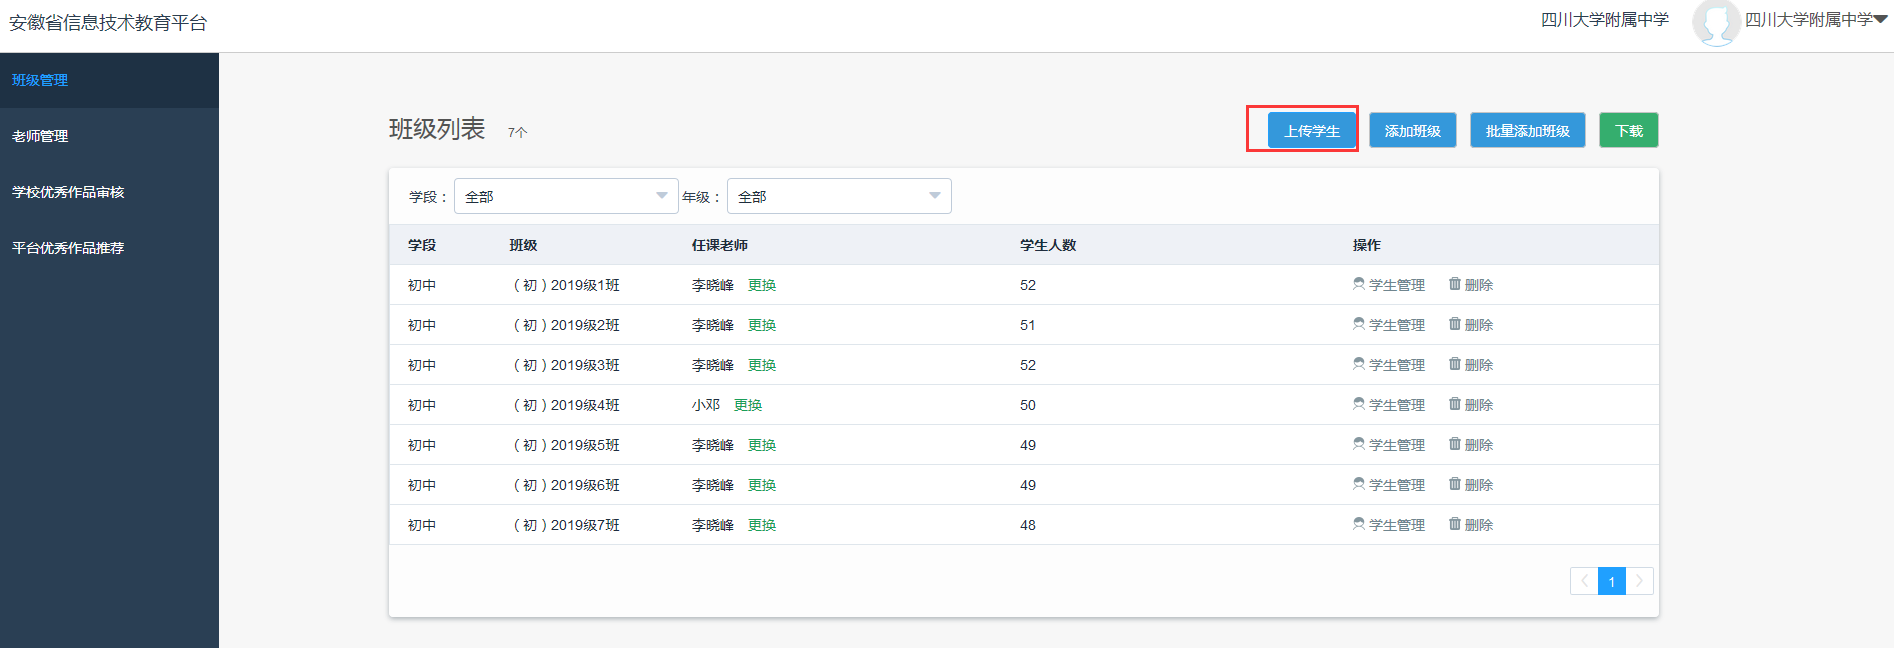Screen dimensions: 1894x648
Task: Select 平台优秀作品推荐 from sidebar
Action: (x=68, y=248)
